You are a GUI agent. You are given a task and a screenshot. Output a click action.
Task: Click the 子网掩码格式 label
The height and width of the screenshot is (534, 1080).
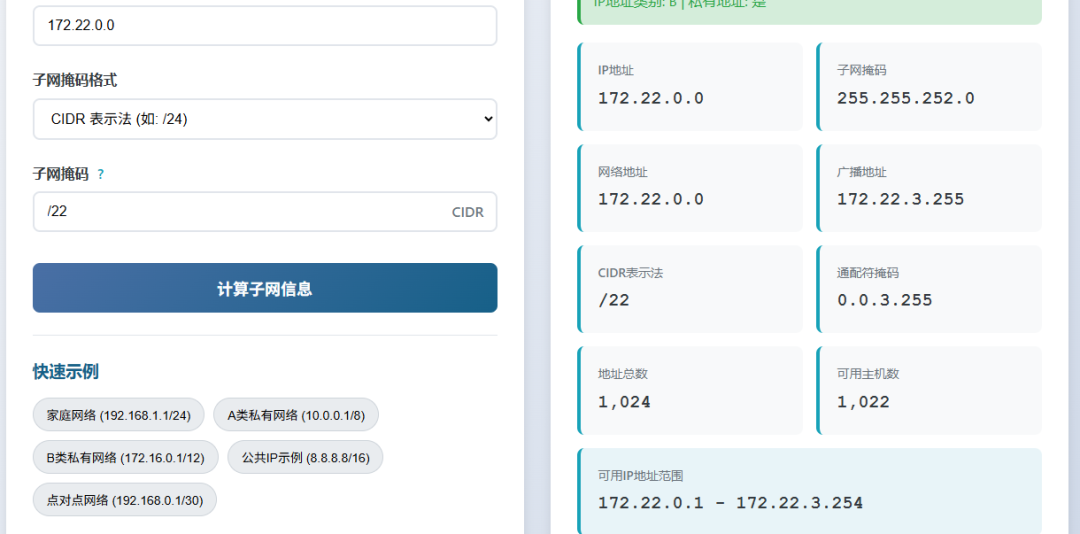pos(75,81)
